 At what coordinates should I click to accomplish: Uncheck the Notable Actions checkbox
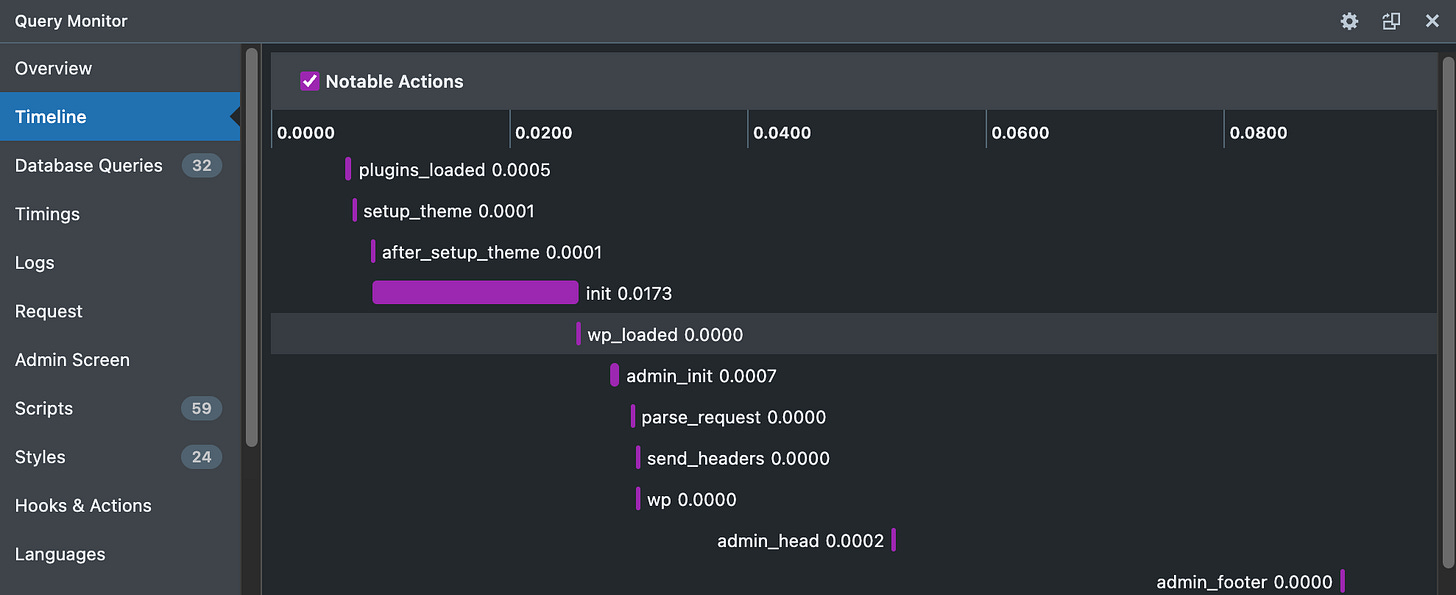tap(310, 81)
